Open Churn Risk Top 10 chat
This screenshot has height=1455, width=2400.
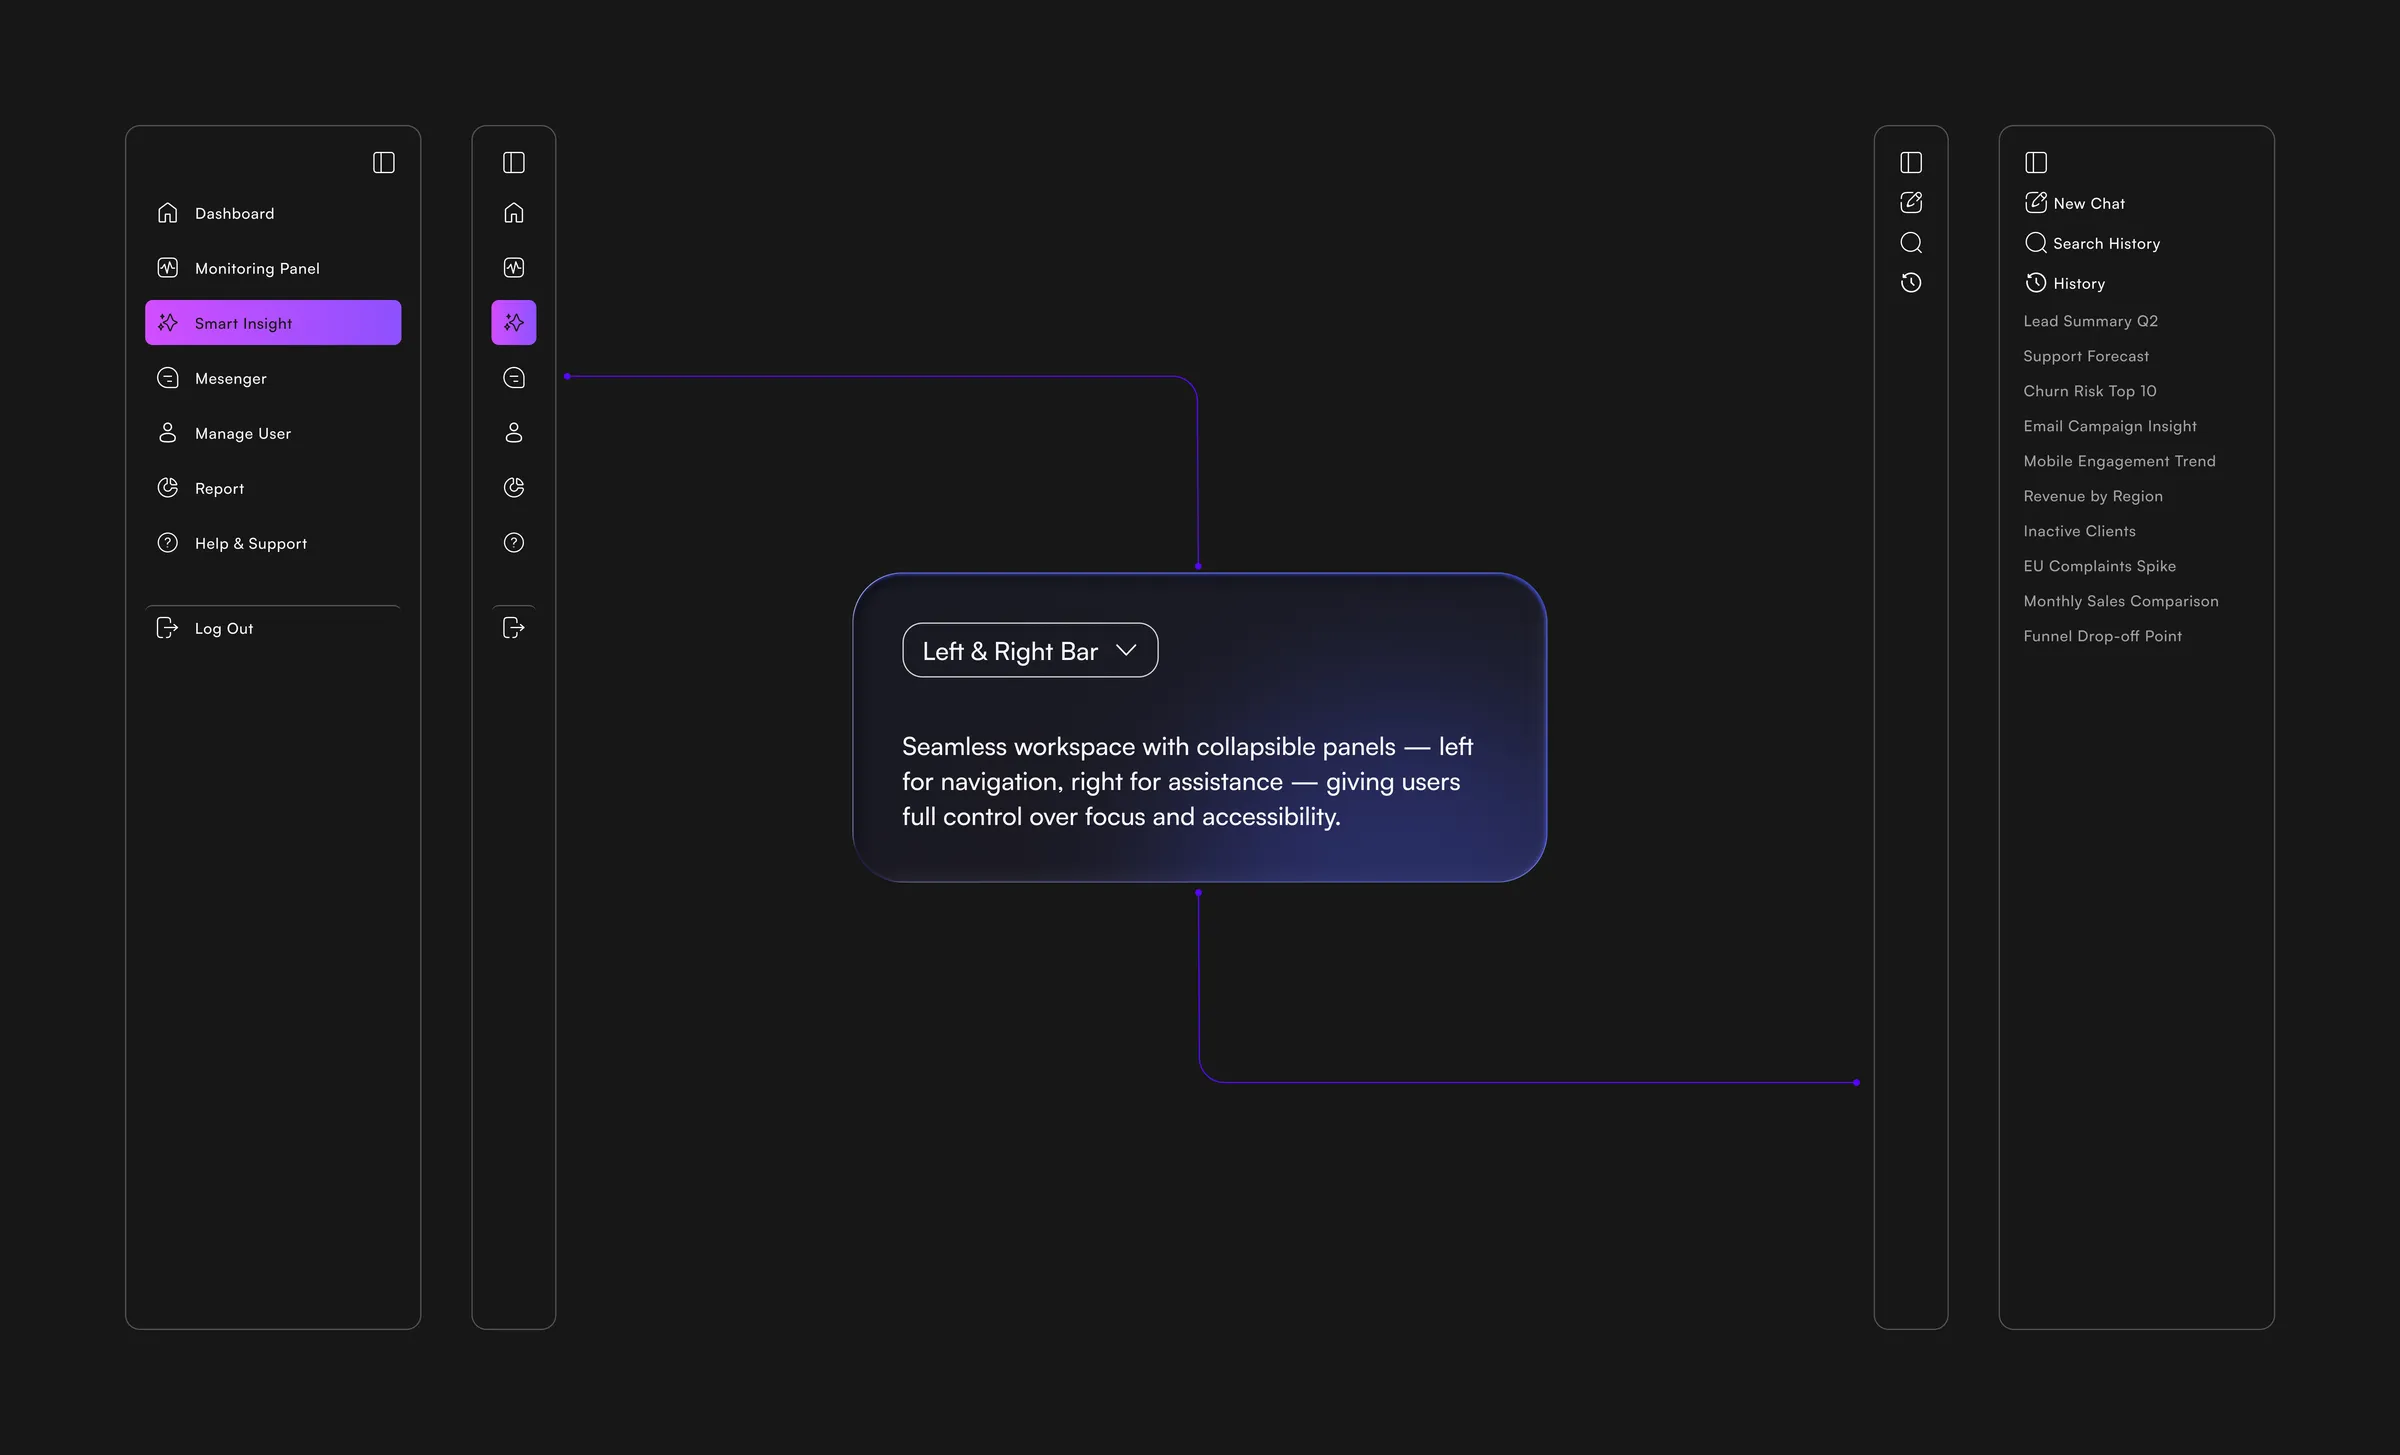click(2090, 391)
